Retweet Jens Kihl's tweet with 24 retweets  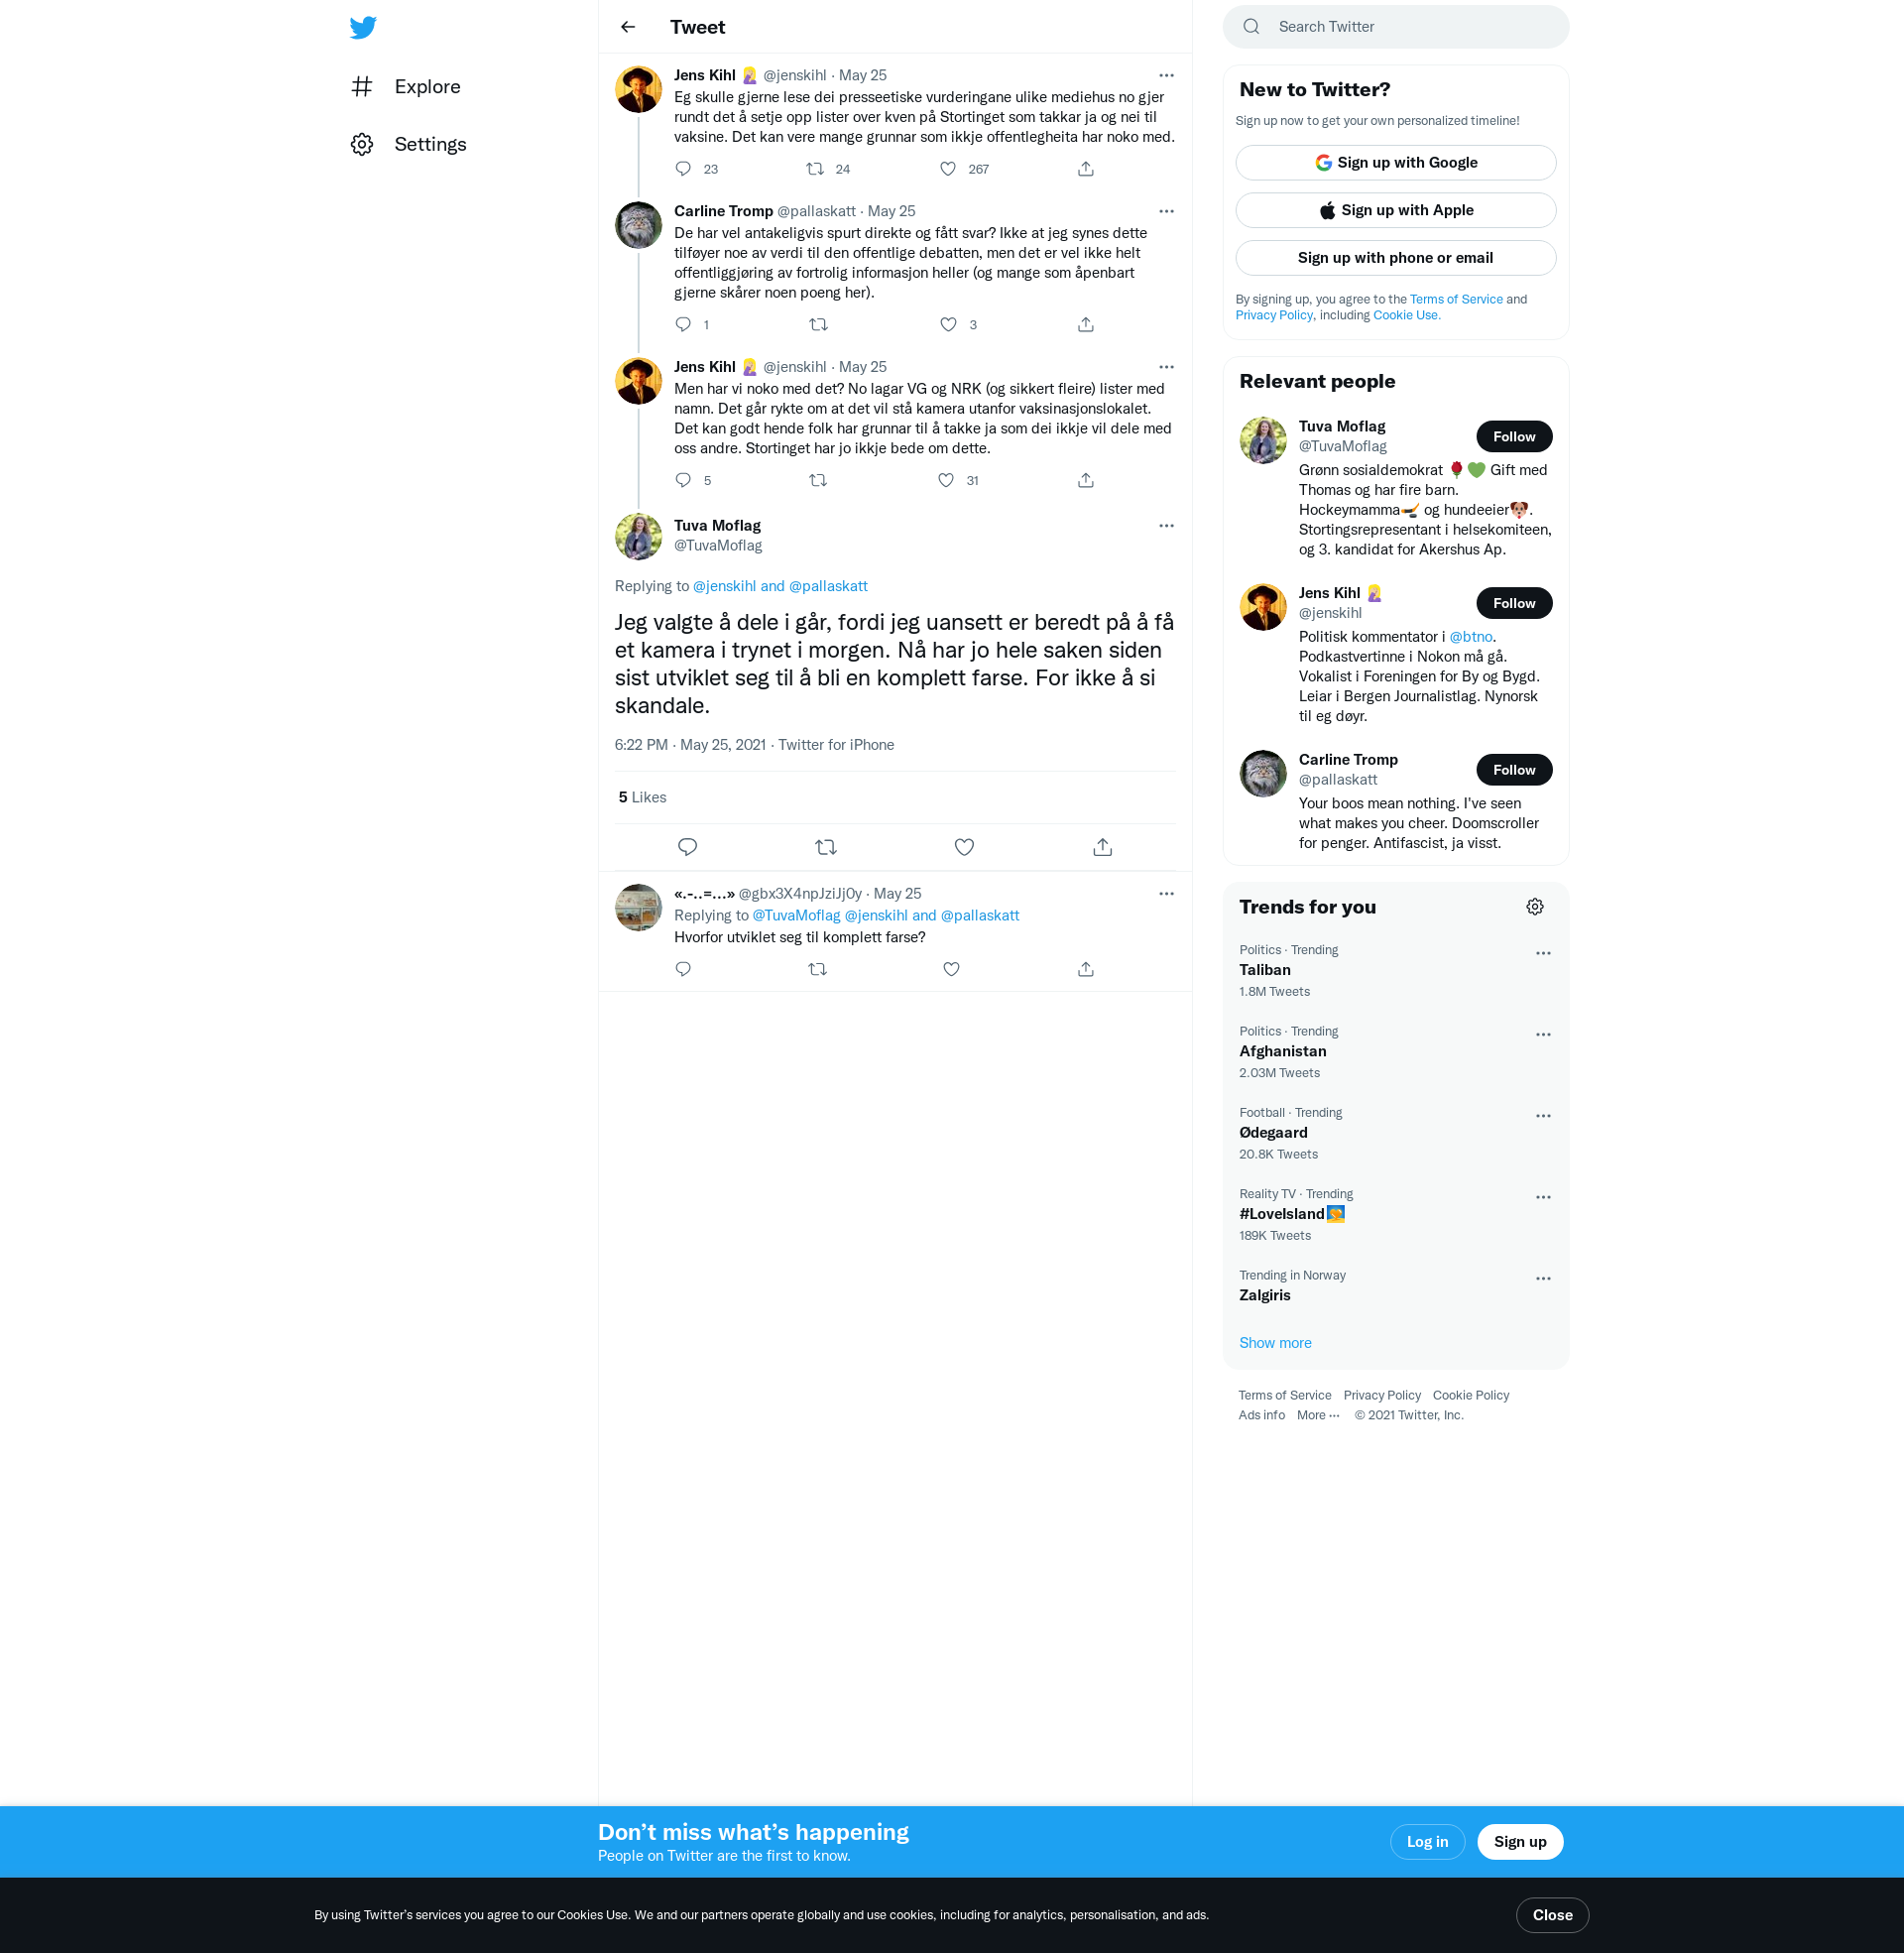point(815,169)
